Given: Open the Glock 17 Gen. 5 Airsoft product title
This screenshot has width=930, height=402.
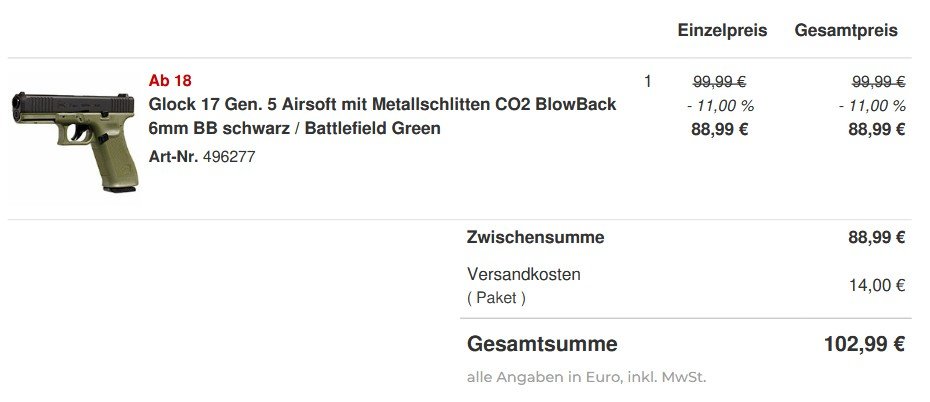Looking at the screenshot, I should [x=382, y=116].
